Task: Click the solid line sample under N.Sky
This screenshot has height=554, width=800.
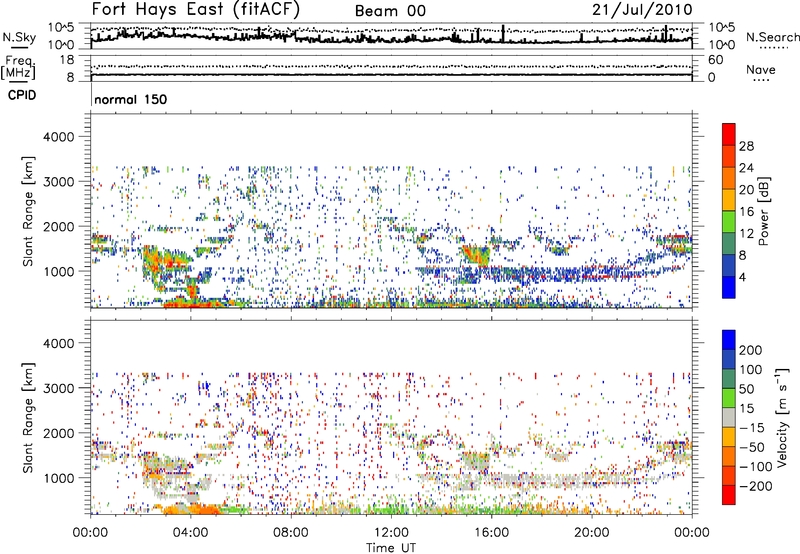Action: coord(19,48)
